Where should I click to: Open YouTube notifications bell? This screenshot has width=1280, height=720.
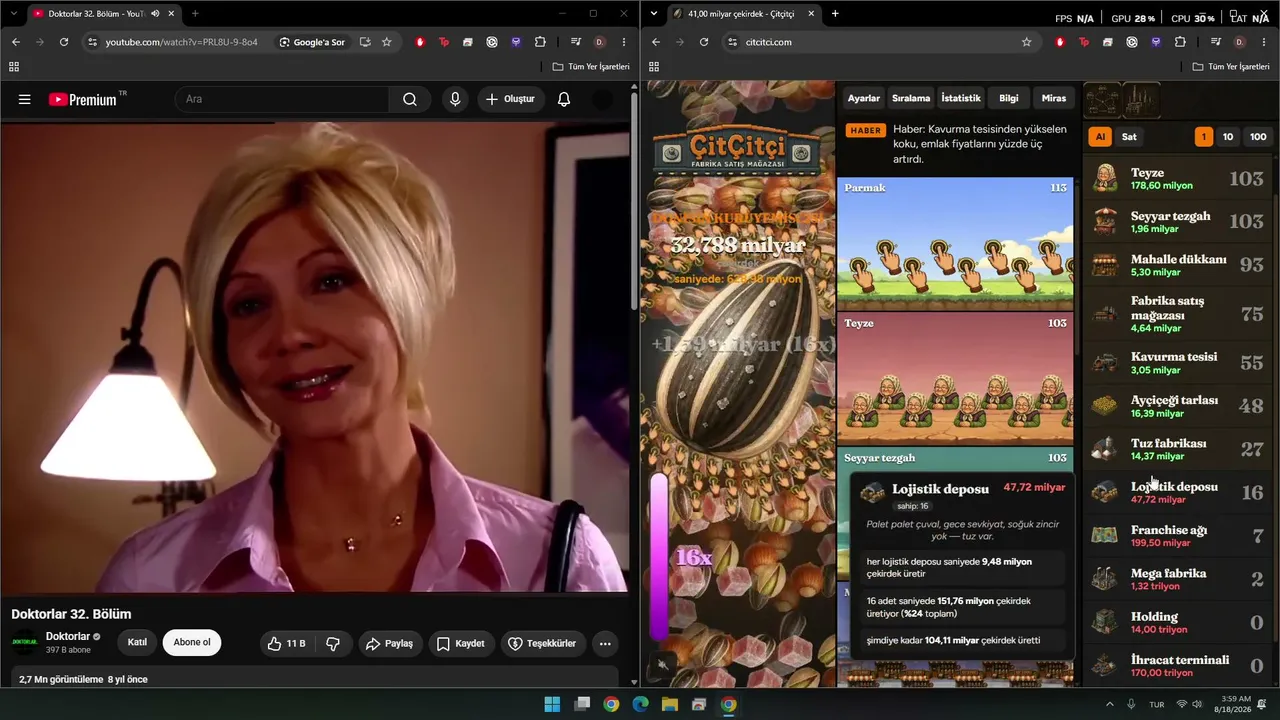pyautogui.click(x=564, y=99)
